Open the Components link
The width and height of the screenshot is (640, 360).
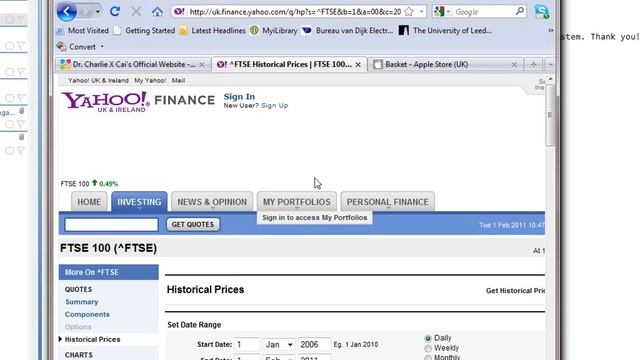tap(87, 314)
